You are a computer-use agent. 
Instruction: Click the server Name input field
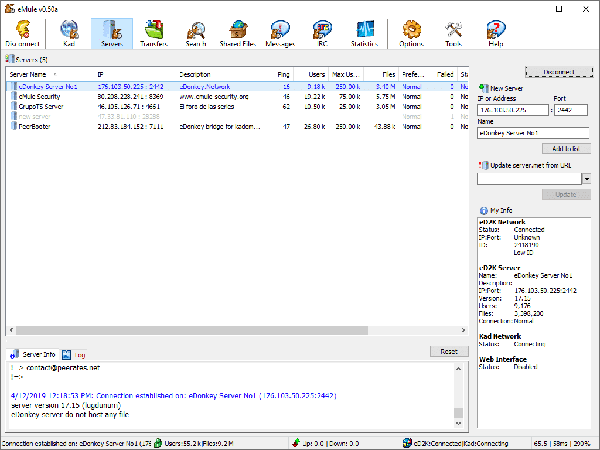pos(533,133)
